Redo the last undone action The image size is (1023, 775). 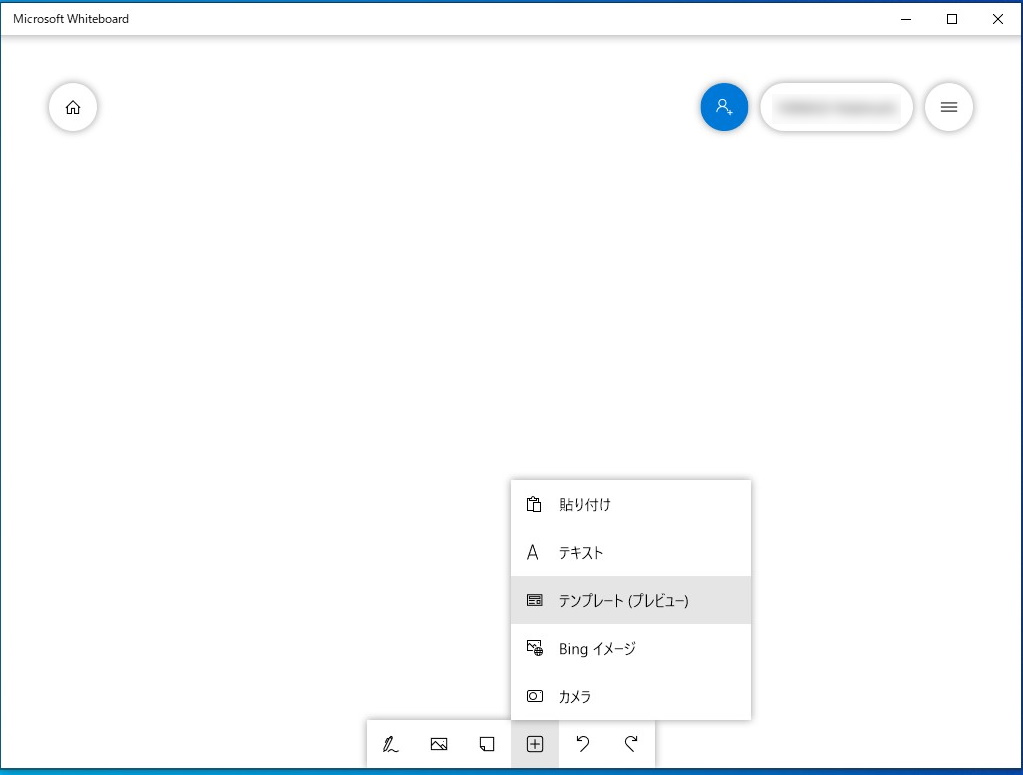click(631, 744)
